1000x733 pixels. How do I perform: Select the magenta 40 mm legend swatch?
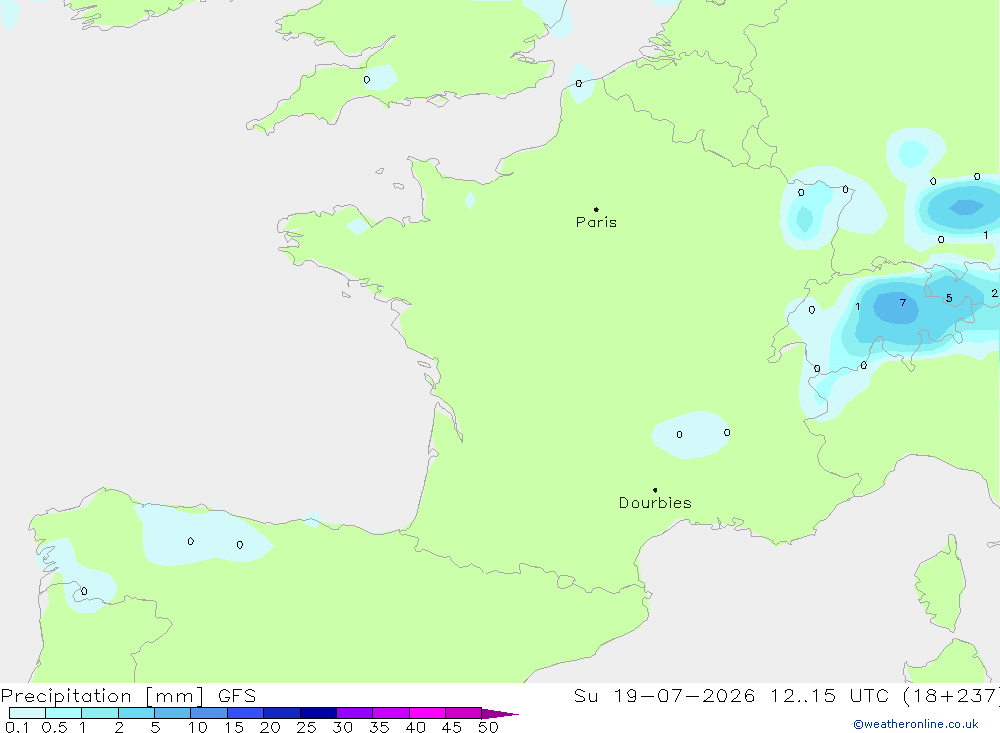click(427, 713)
